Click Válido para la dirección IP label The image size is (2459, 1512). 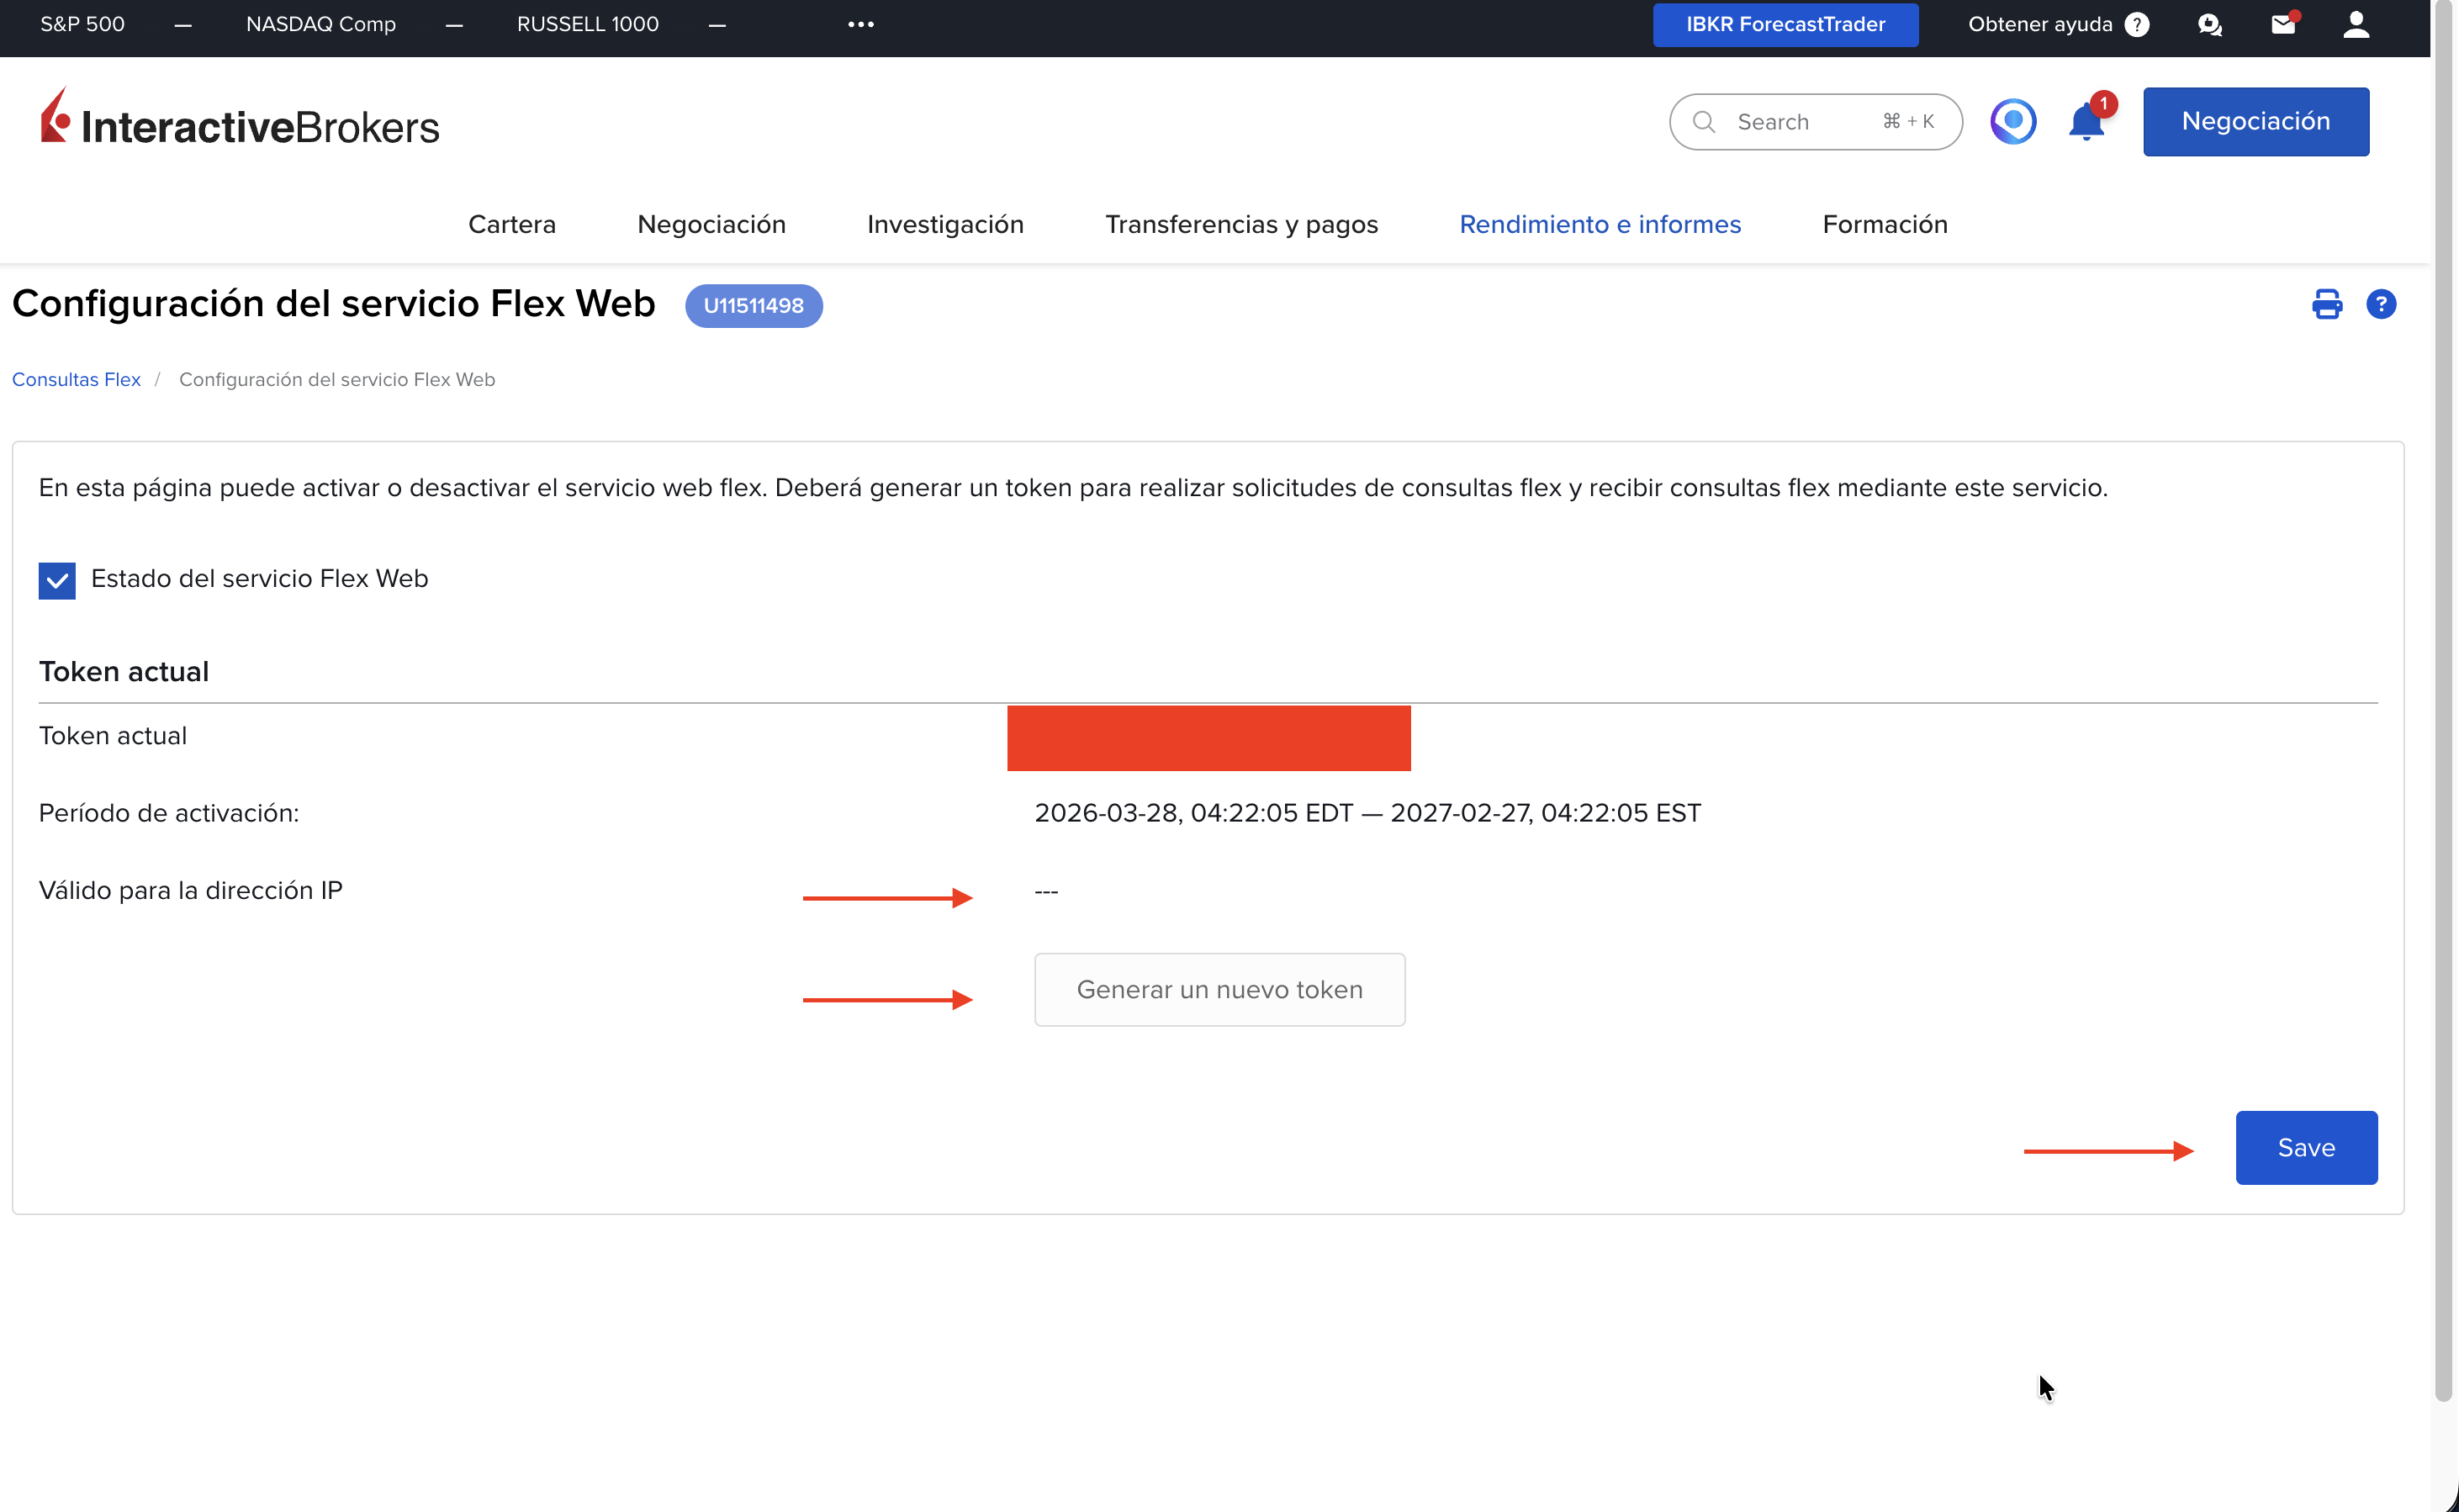pos(190,890)
